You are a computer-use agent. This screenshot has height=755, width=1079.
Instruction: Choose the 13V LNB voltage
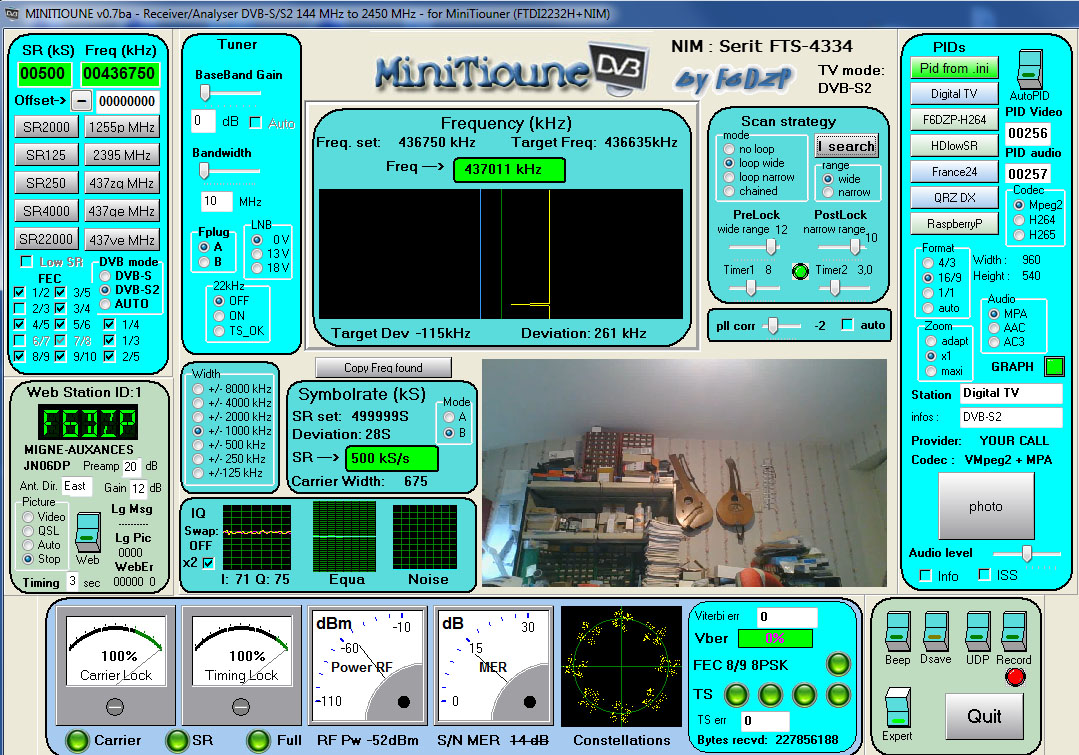coord(258,254)
